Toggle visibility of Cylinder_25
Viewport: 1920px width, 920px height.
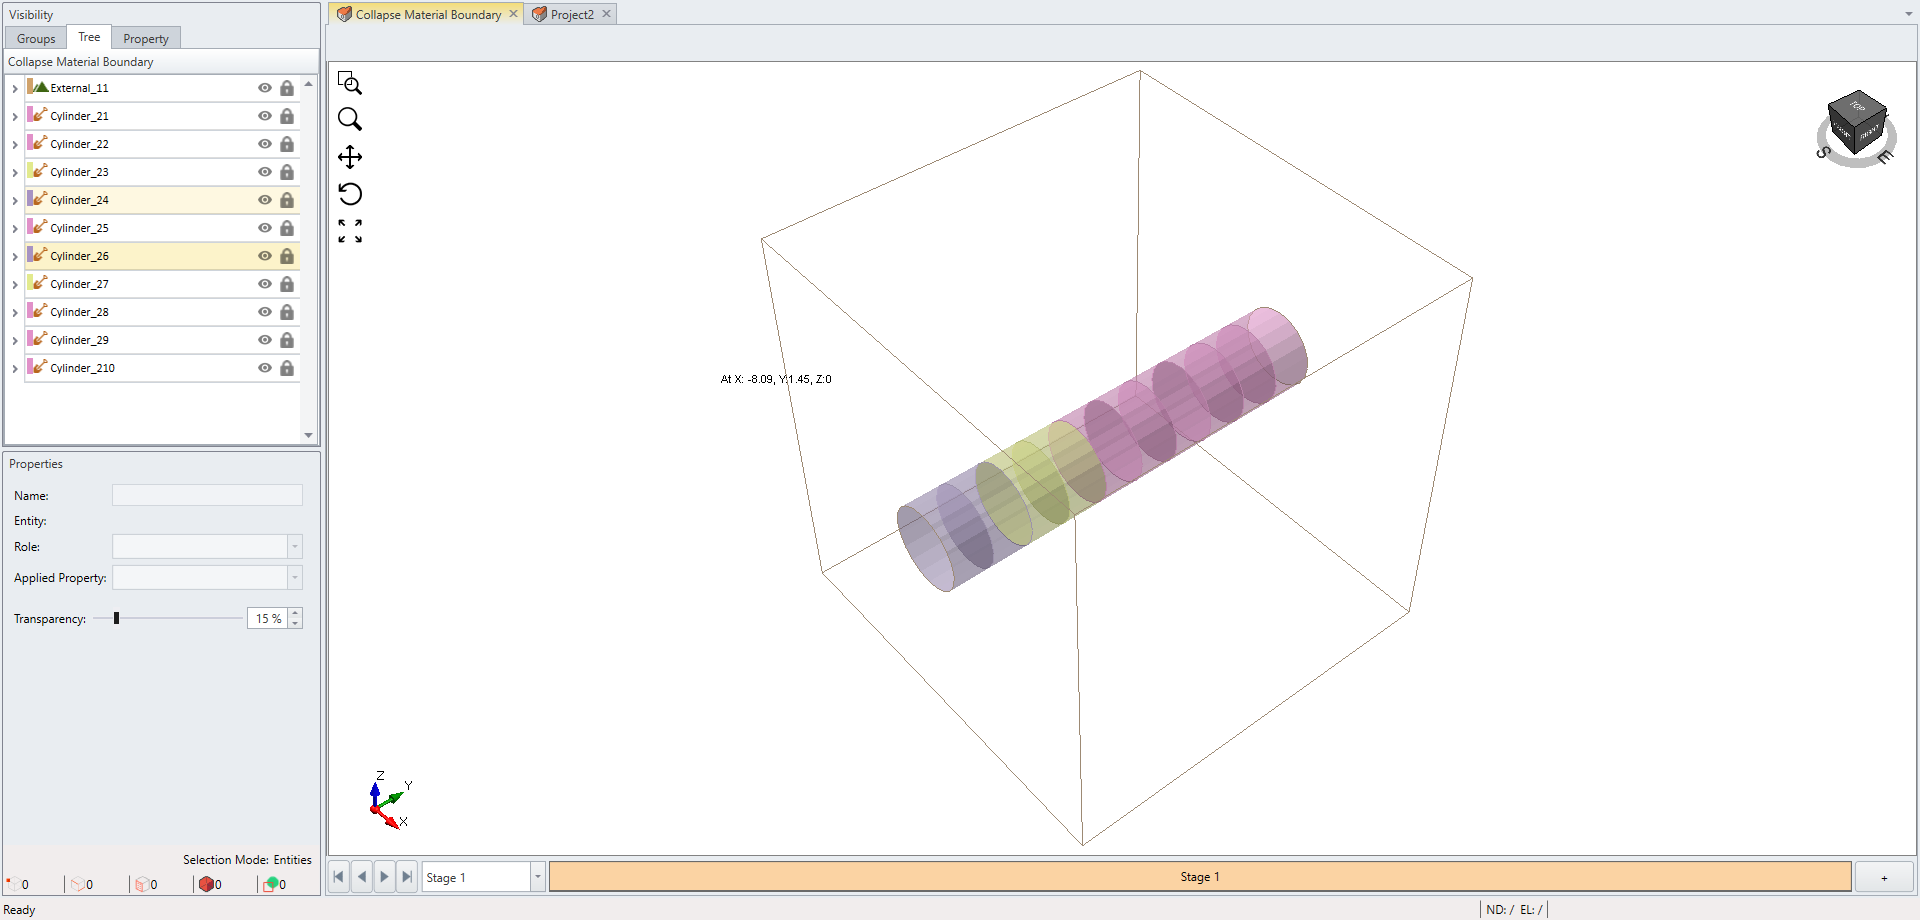[265, 228]
